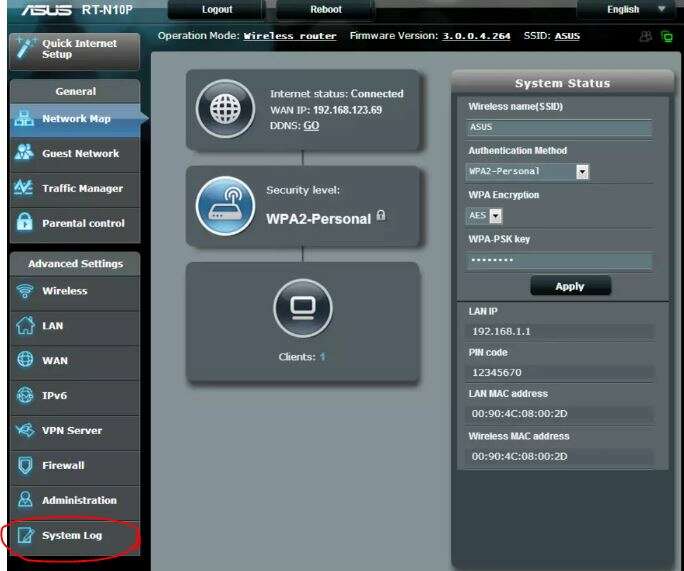
Task: Click the ASUS SSID link in header
Action: tap(567, 36)
